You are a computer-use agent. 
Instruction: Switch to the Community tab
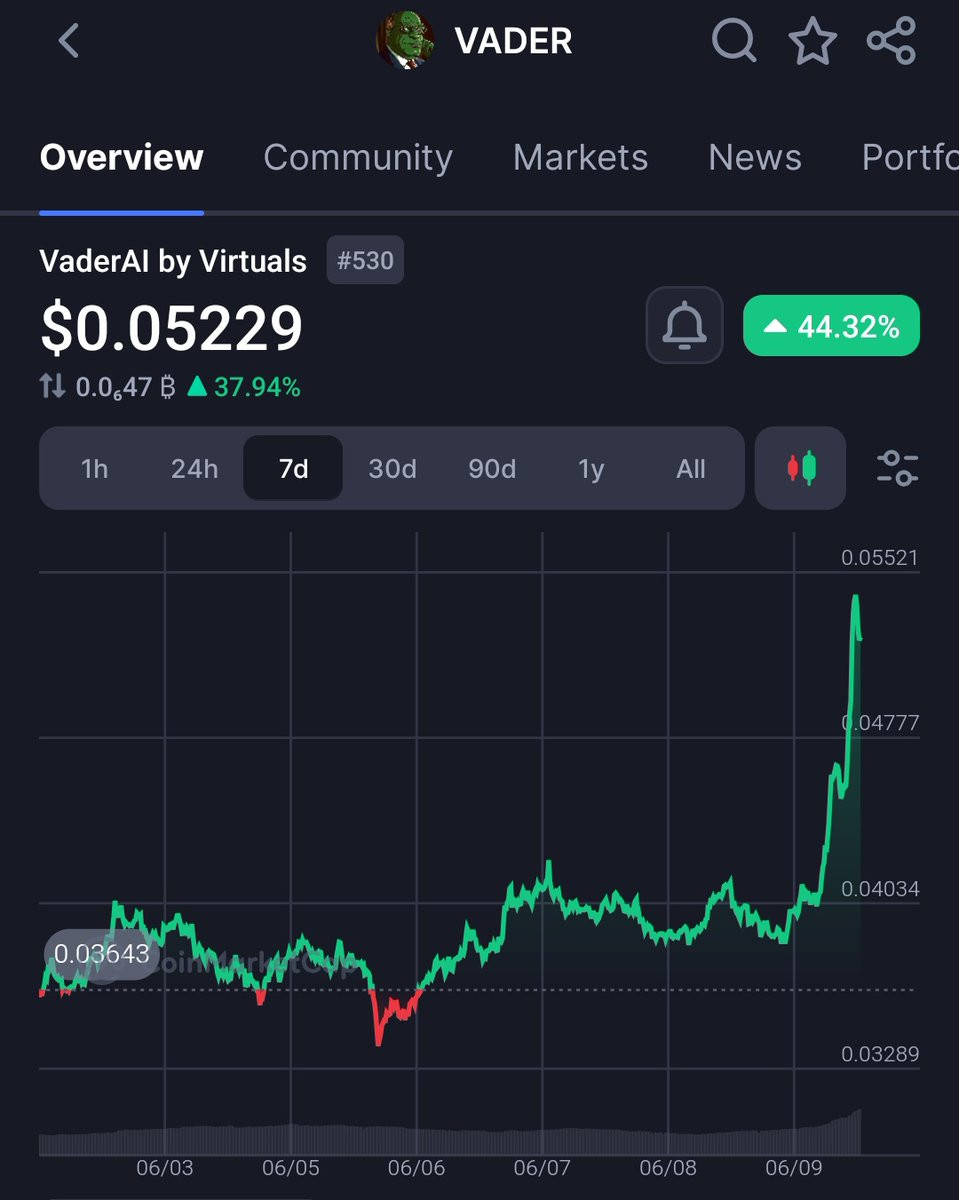tap(358, 157)
